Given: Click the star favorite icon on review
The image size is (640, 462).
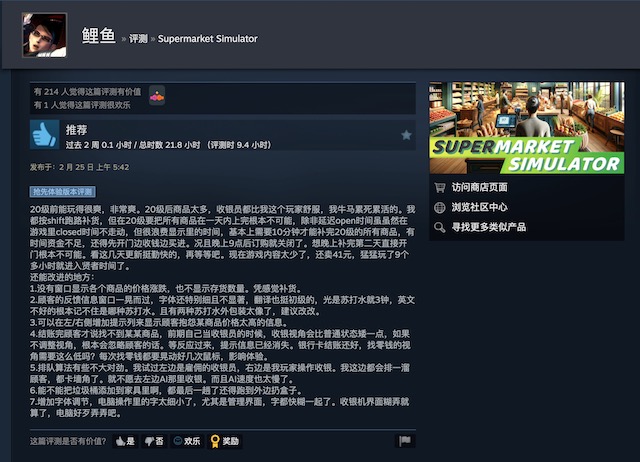Looking at the screenshot, I should point(406,135).
